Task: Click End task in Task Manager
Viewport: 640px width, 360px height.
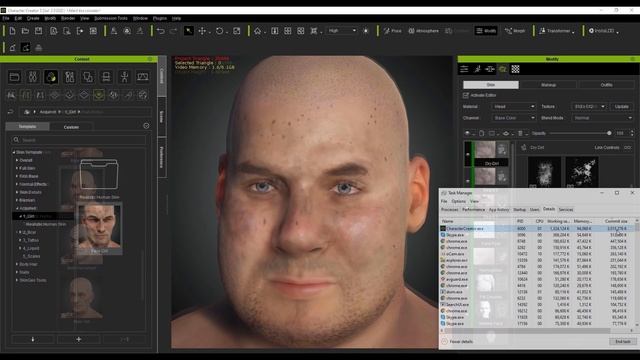Action: click(x=622, y=341)
